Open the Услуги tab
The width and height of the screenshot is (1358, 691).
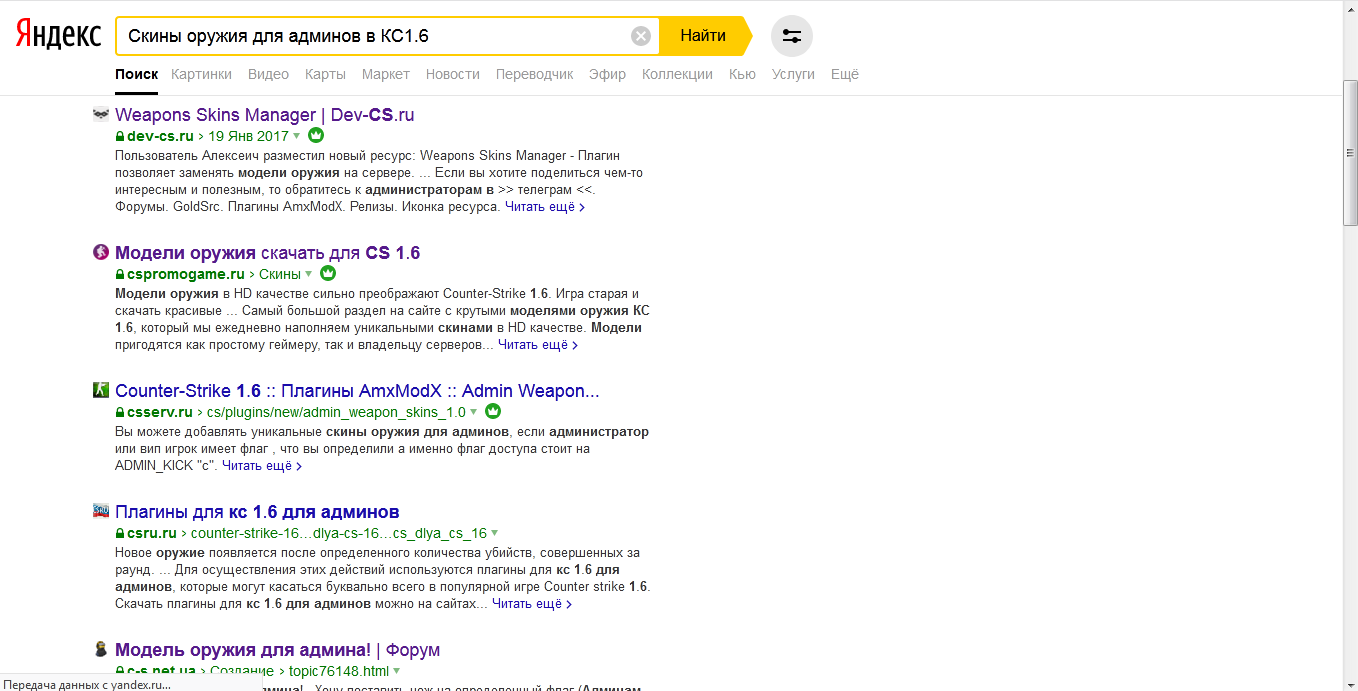tap(793, 74)
